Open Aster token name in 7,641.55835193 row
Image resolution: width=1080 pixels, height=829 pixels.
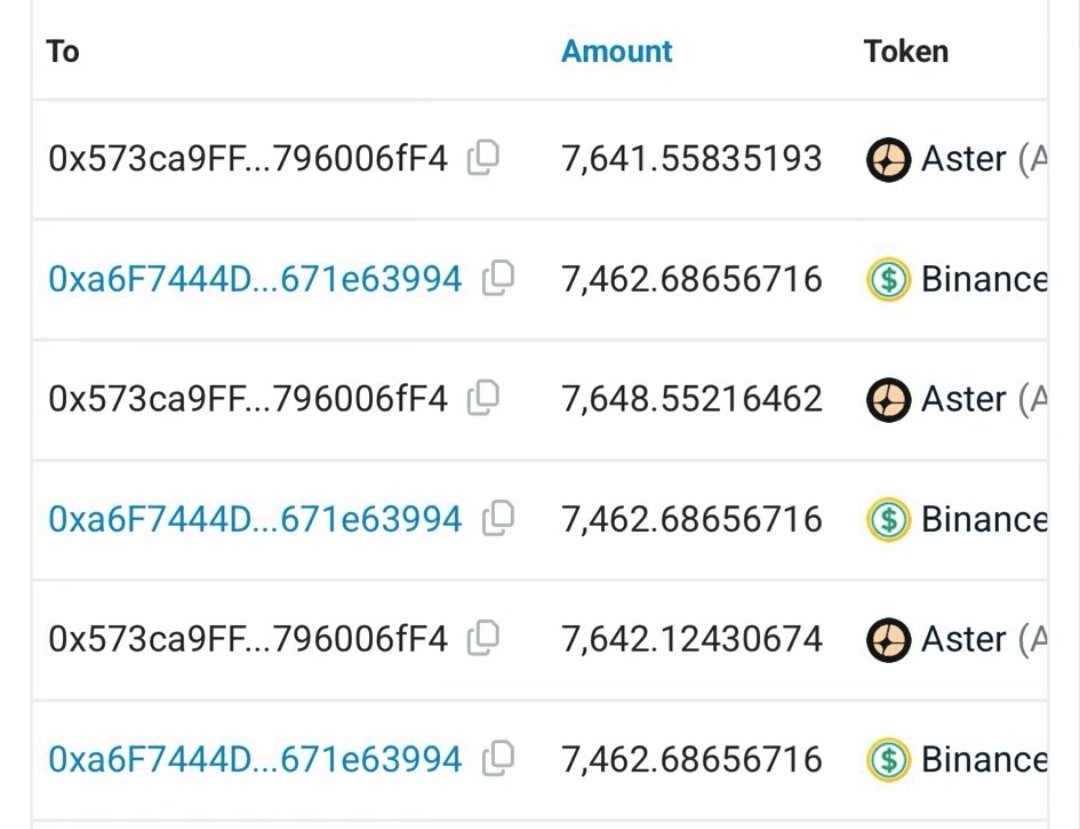pyautogui.click(x=963, y=159)
